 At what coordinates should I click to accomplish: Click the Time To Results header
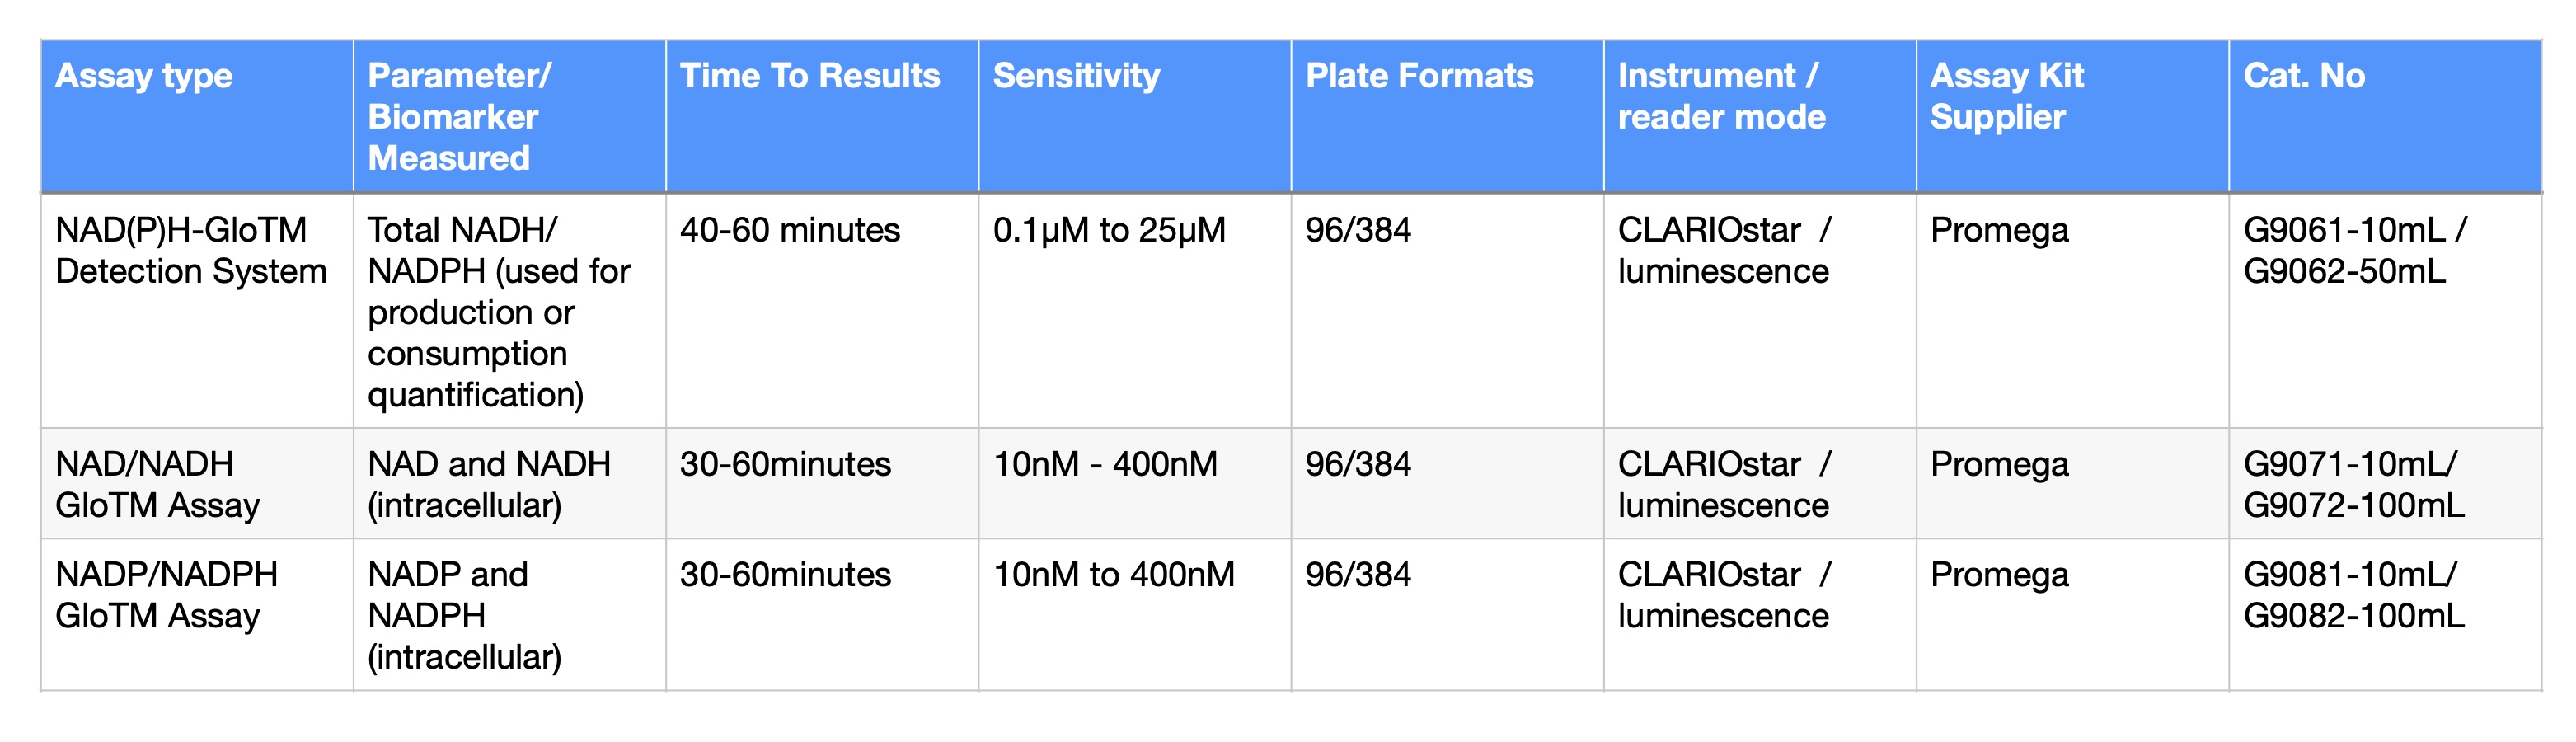click(810, 76)
